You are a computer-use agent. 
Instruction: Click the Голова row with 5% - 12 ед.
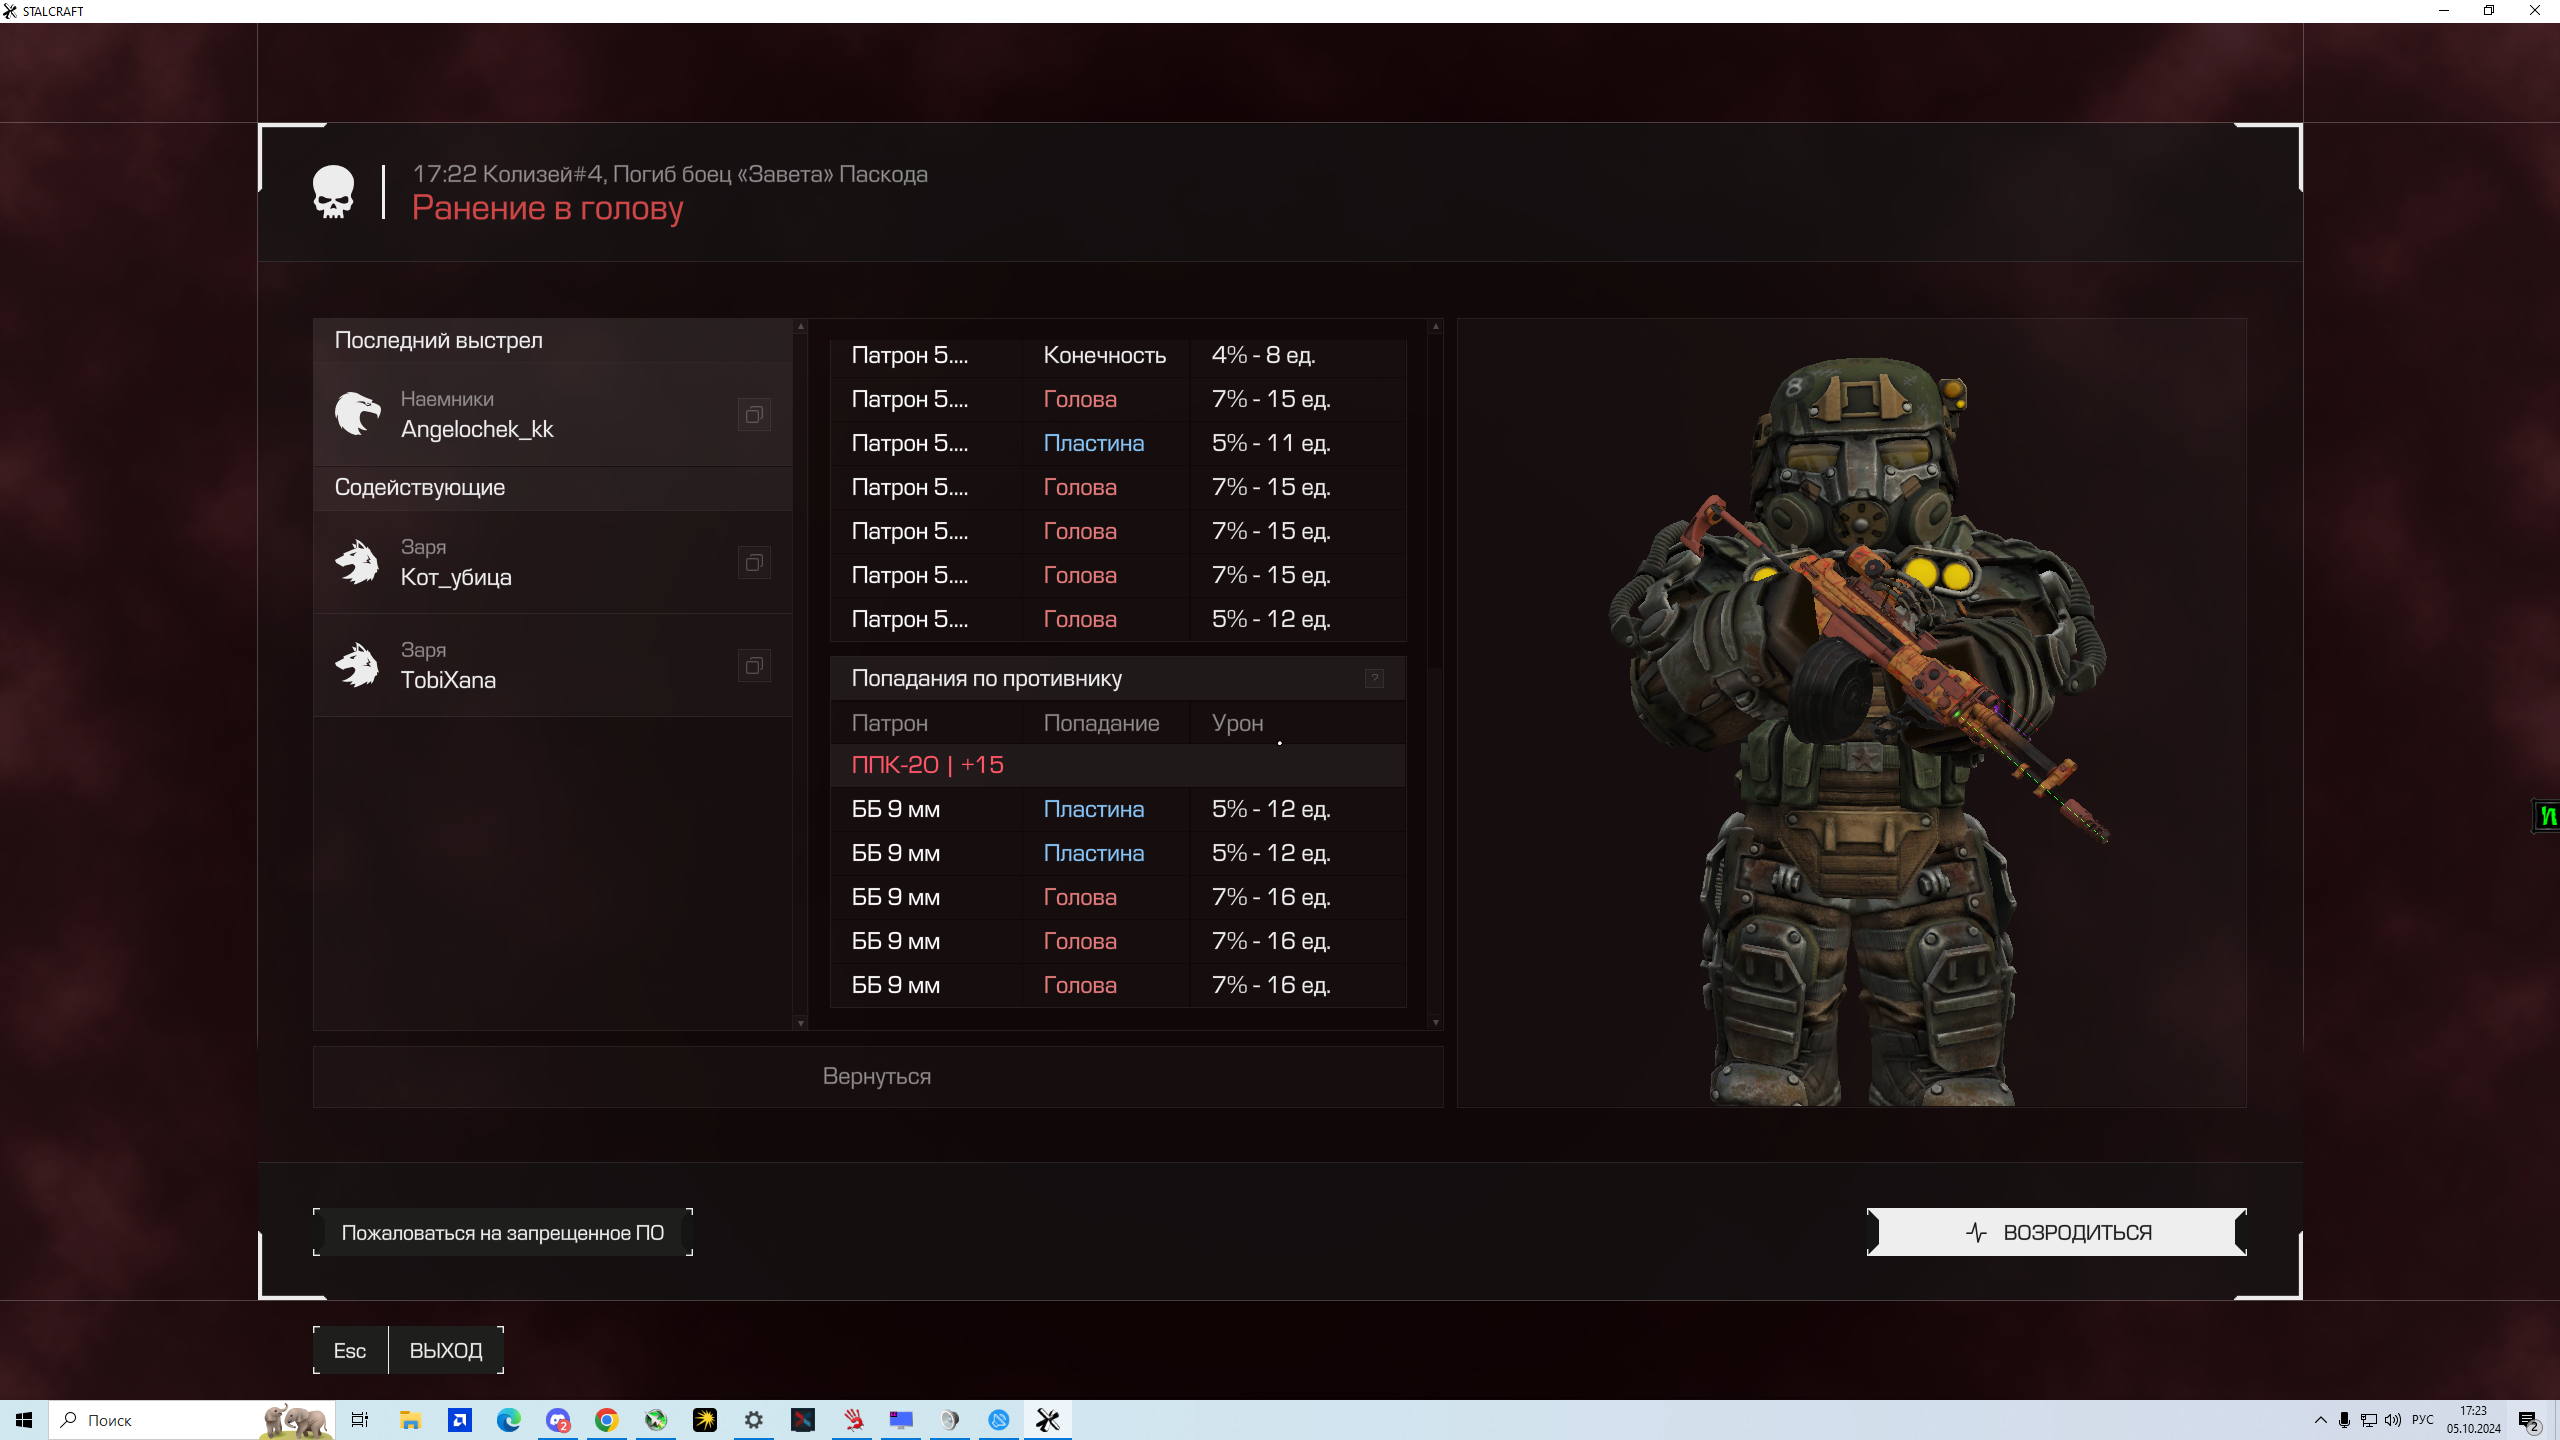point(1118,619)
